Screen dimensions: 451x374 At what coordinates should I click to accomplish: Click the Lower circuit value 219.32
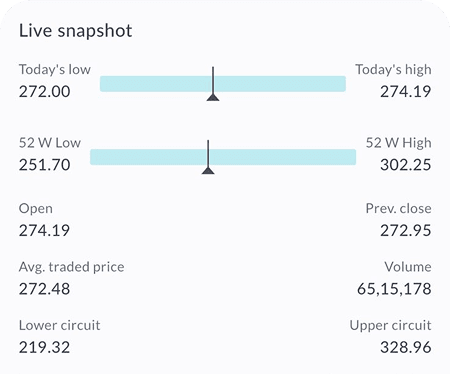(x=44, y=347)
